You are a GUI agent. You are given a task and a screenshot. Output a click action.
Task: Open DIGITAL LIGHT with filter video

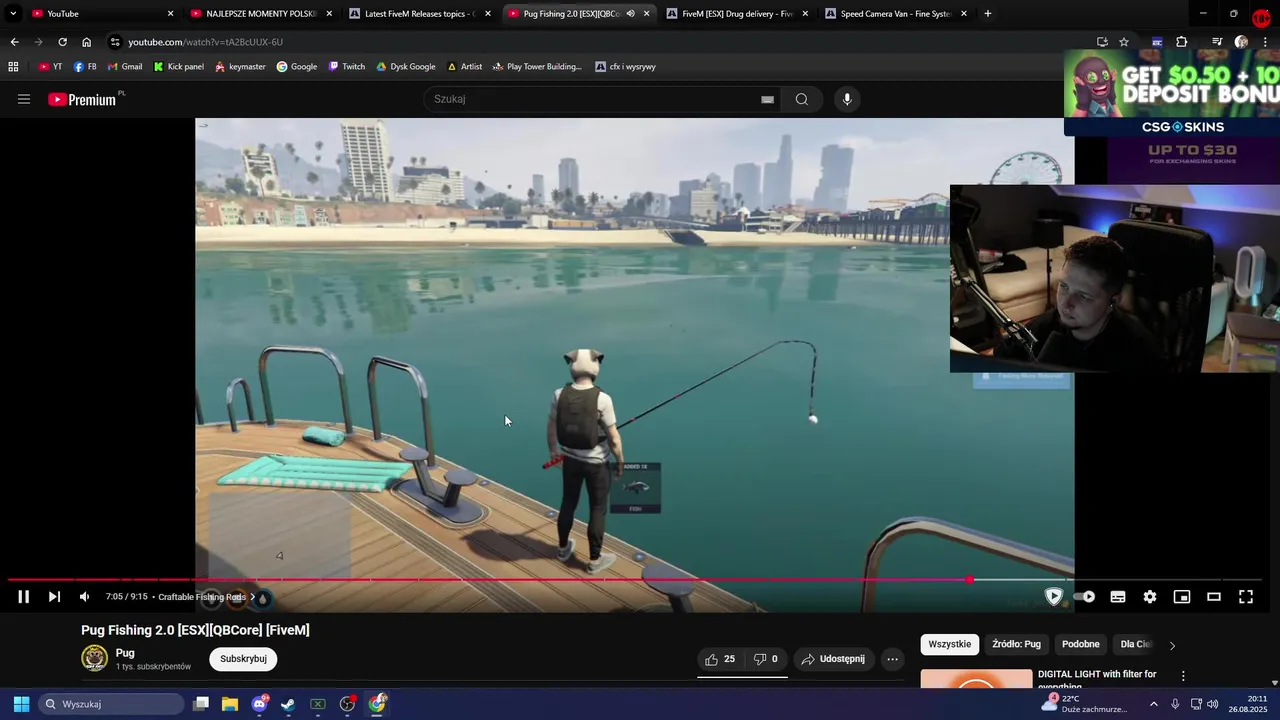pyautogui.click(x=1097, y=679)
